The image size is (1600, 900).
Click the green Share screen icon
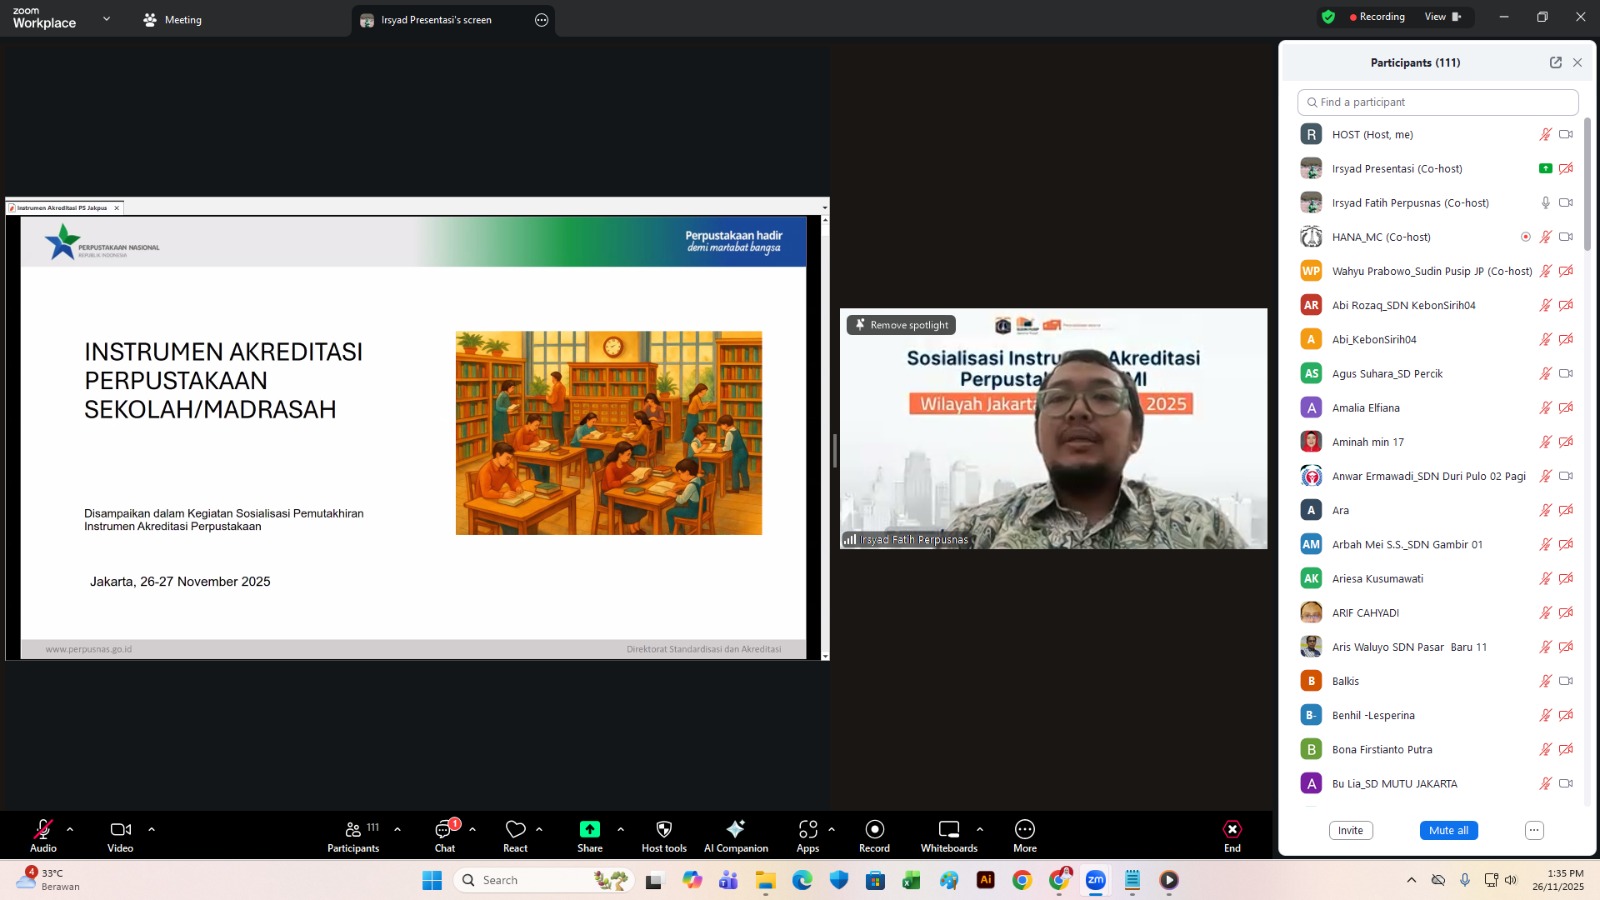[x=590, y=829]
